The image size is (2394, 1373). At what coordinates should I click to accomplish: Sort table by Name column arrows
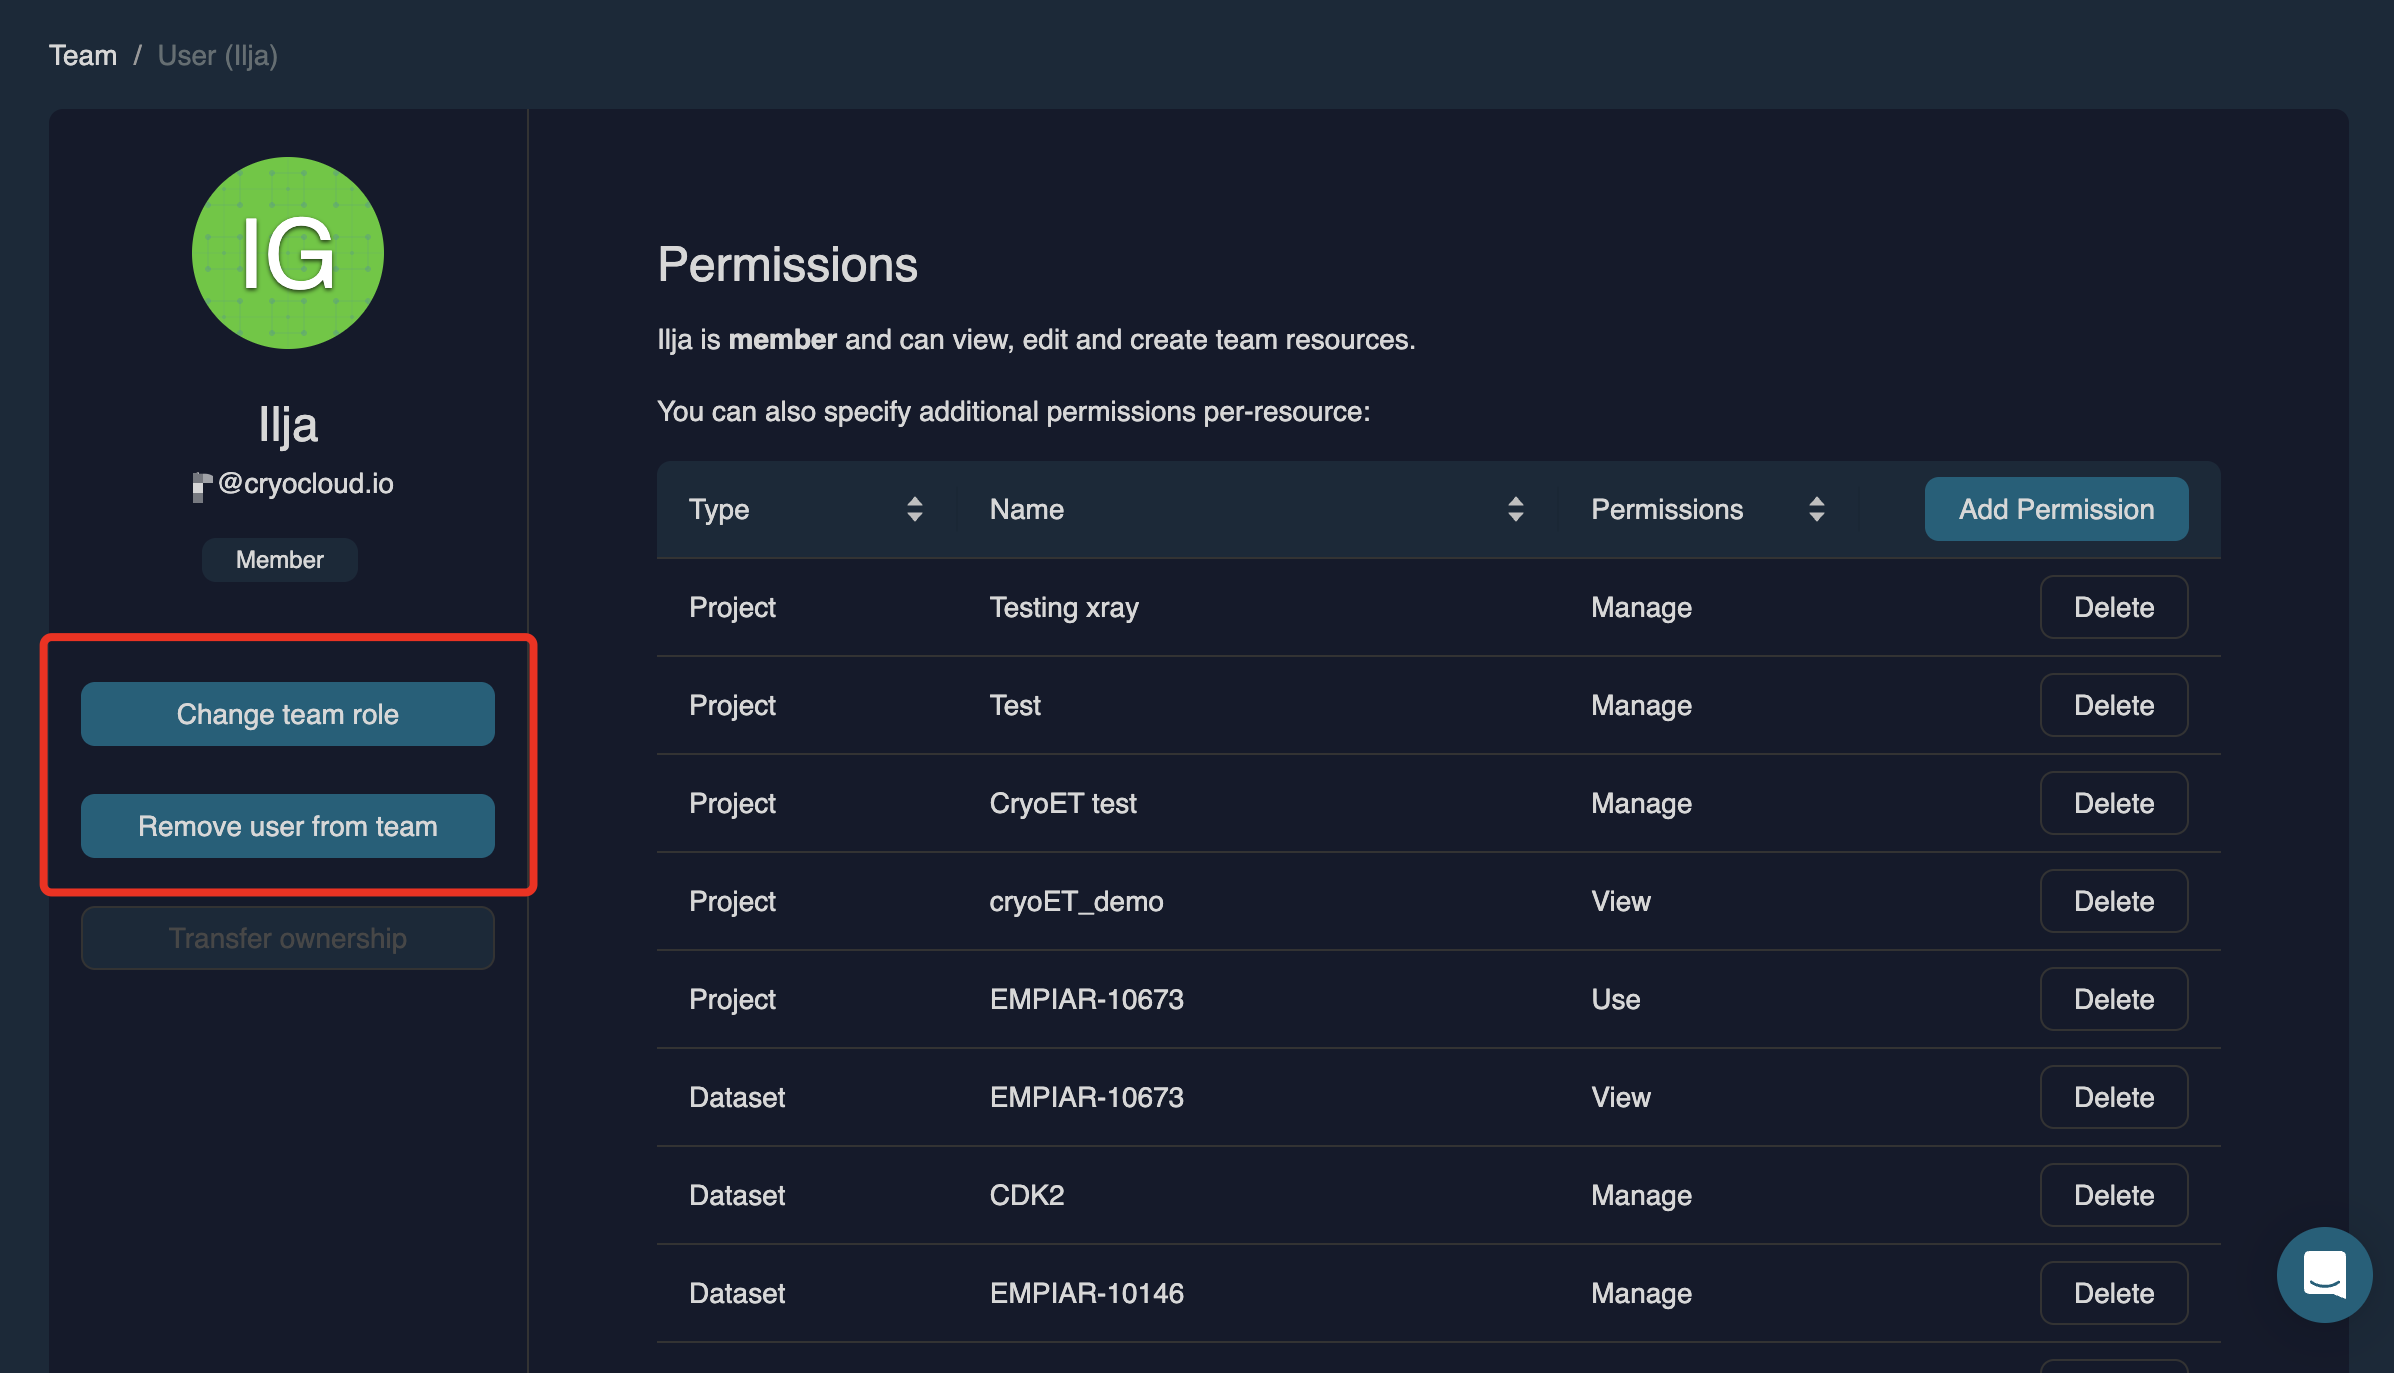[x=1515, y=509]
